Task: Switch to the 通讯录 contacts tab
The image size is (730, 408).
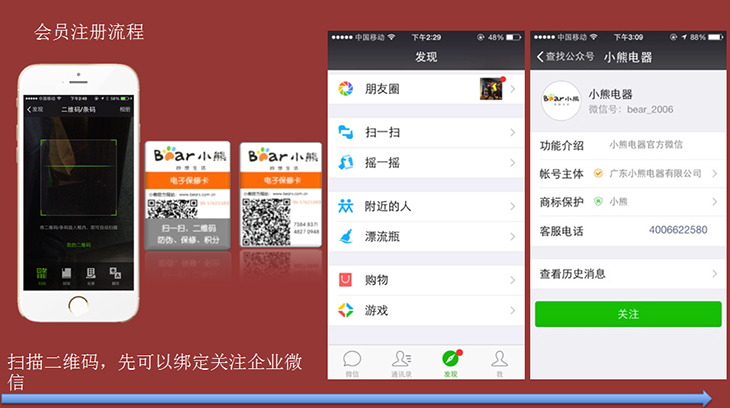Action: (401, 364)
